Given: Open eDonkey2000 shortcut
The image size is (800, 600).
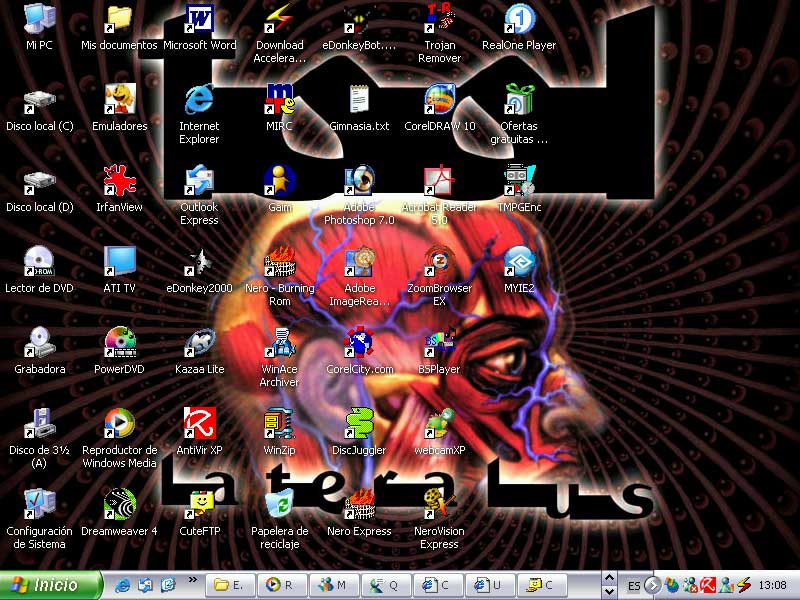Looking at the screenshot, I should tap(199, 262).
